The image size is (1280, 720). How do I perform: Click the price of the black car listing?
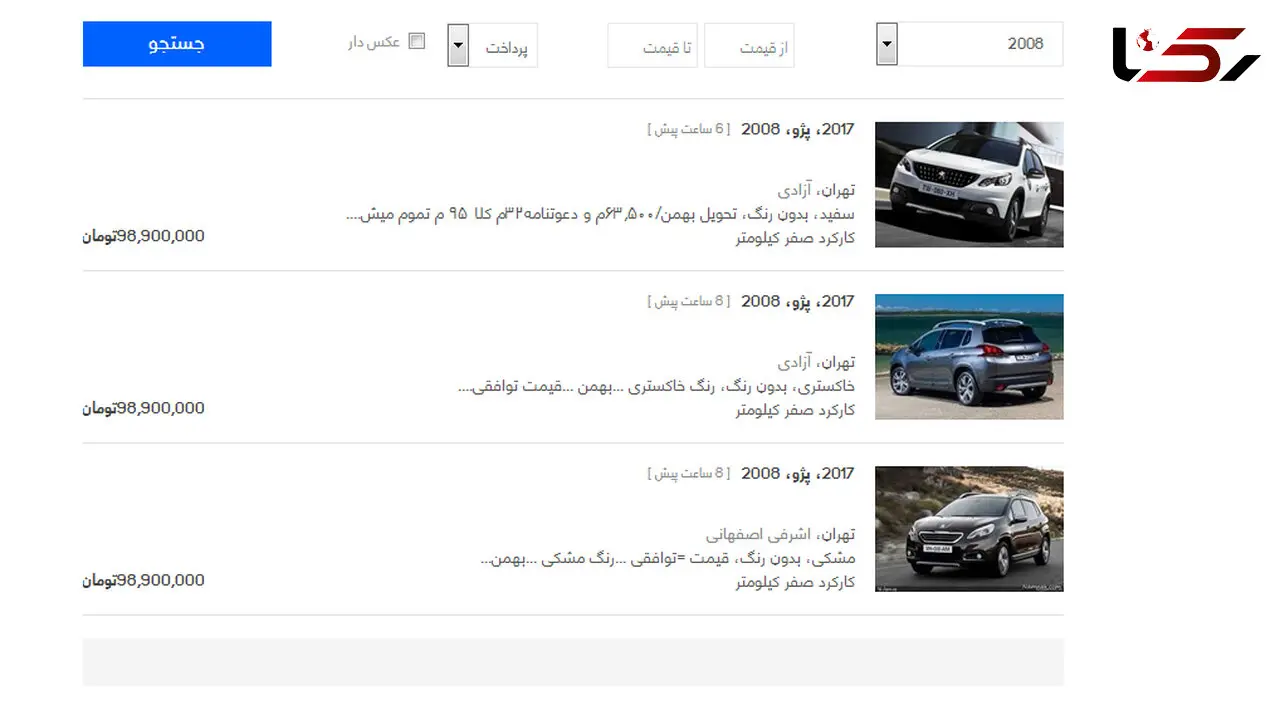(143, 580)
